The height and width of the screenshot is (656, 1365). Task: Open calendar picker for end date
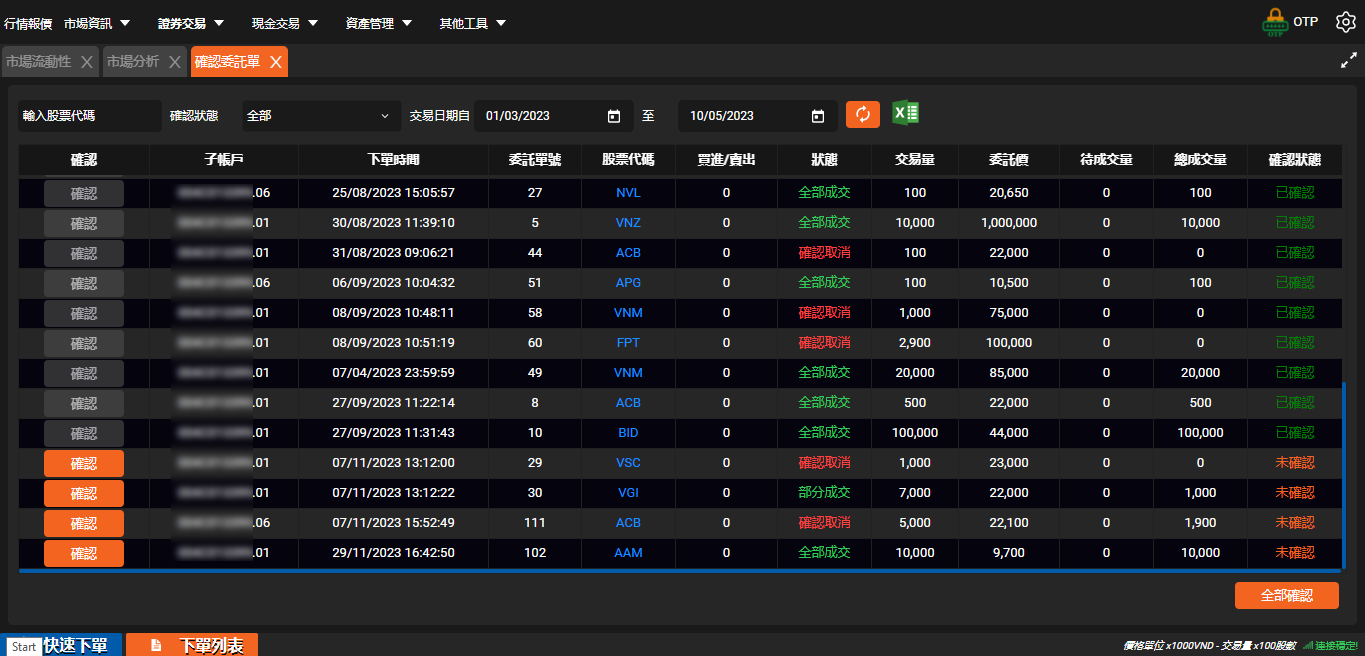818,116
